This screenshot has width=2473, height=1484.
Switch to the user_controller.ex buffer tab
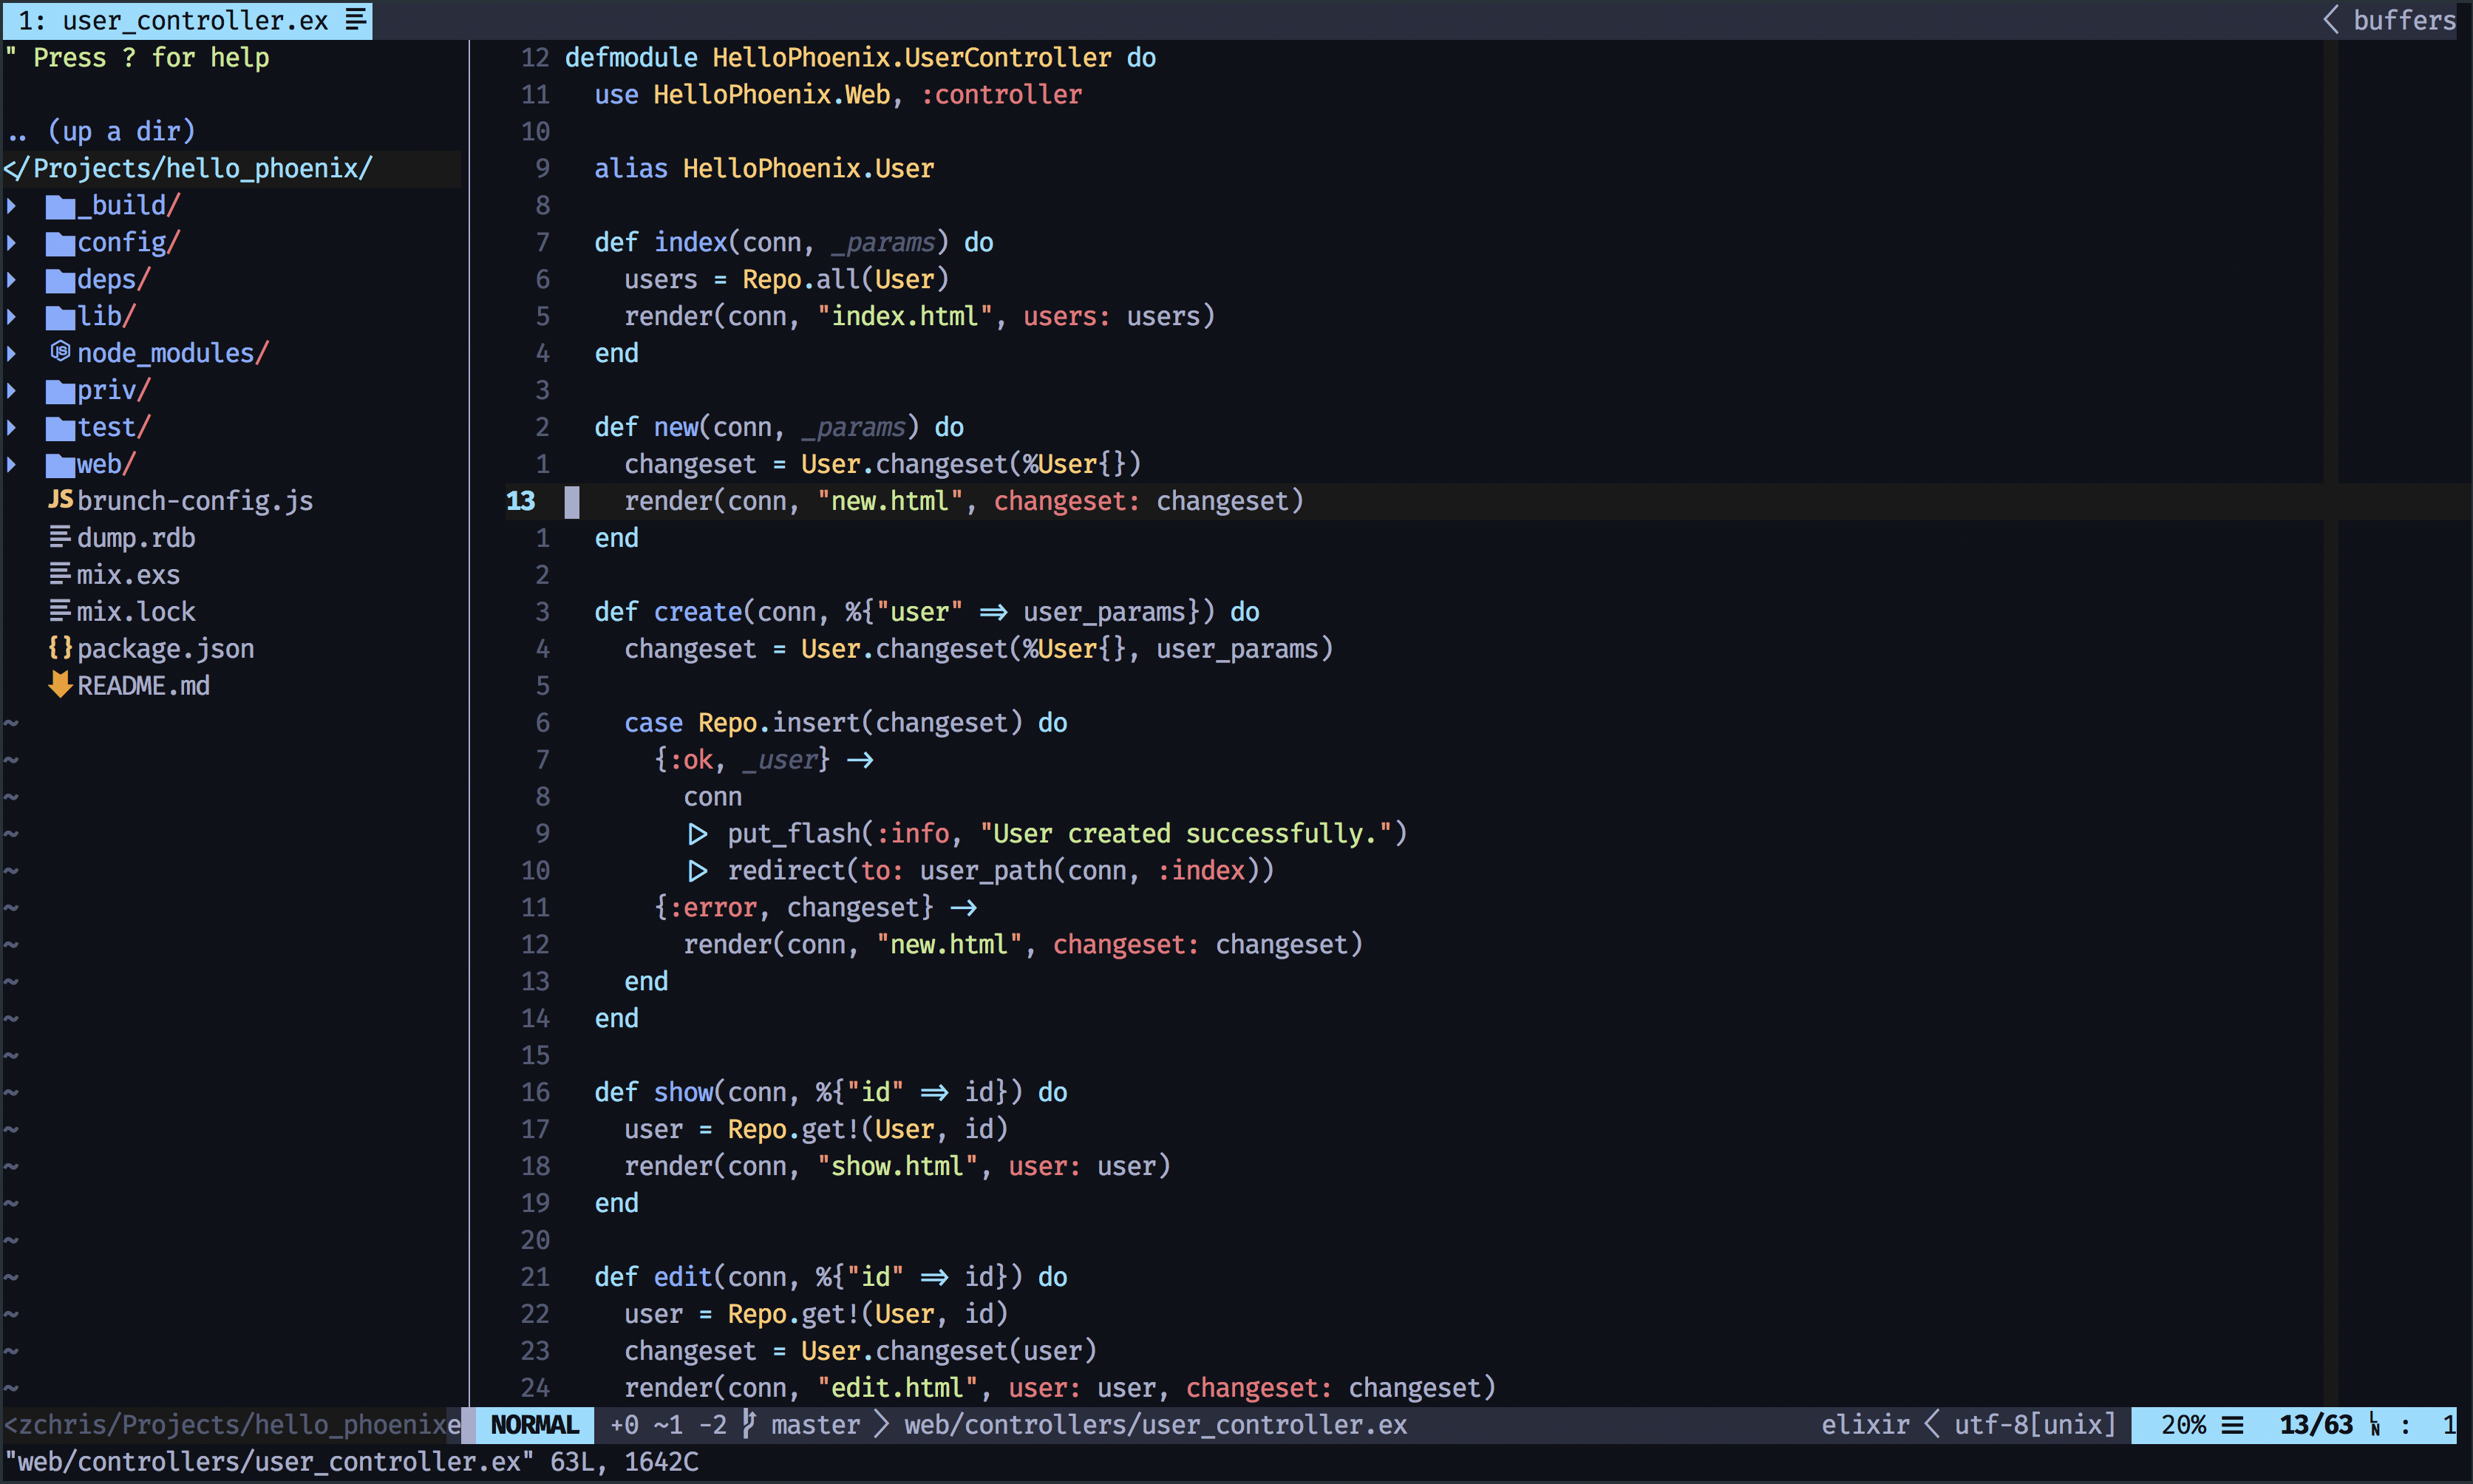pos(187,20)
